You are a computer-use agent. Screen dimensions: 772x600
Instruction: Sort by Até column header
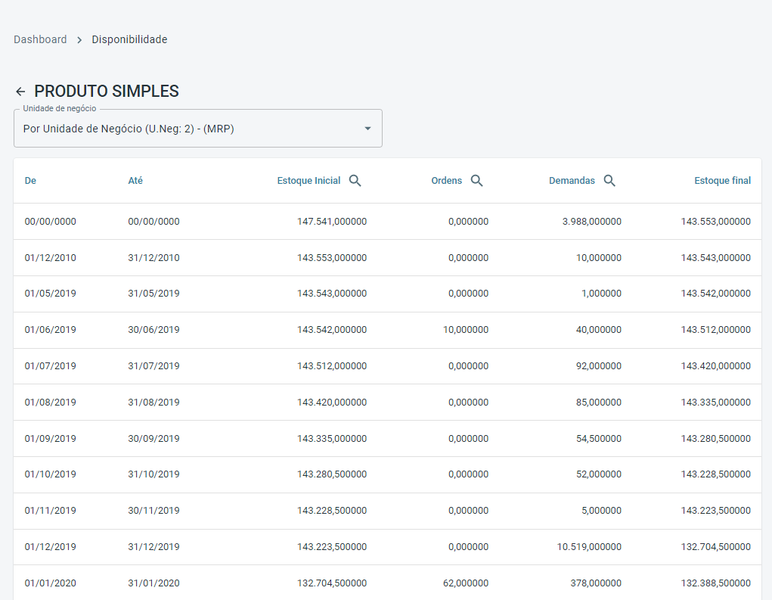(135, 181)
